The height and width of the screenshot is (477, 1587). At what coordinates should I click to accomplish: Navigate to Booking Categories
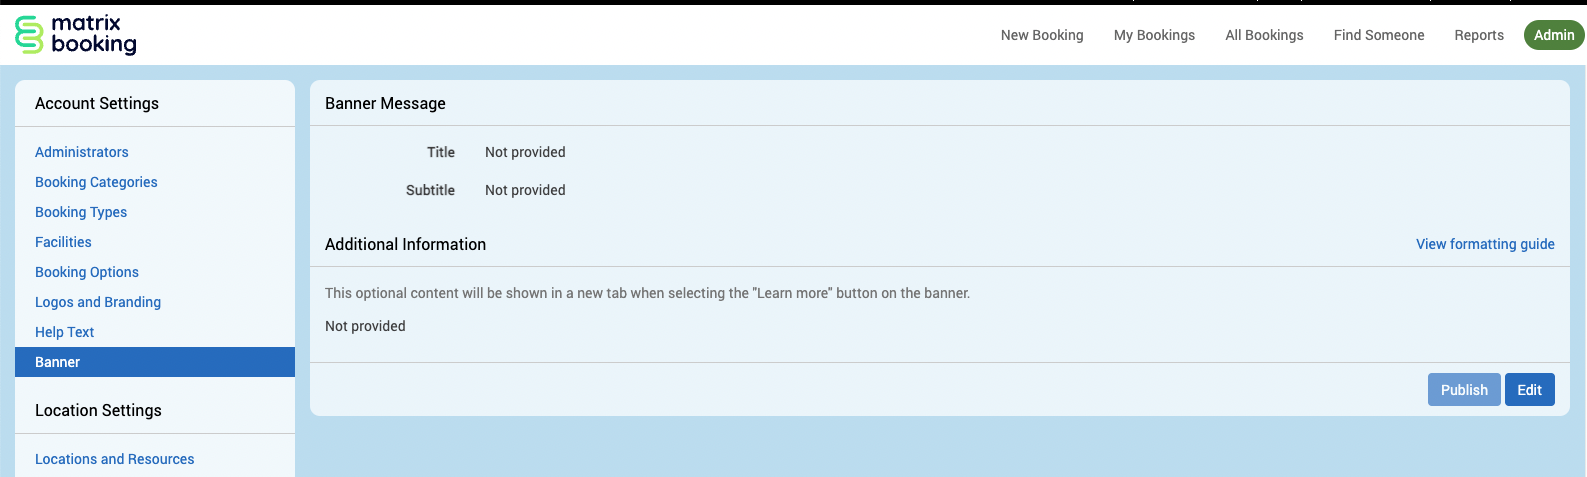[x=96, y=182]
